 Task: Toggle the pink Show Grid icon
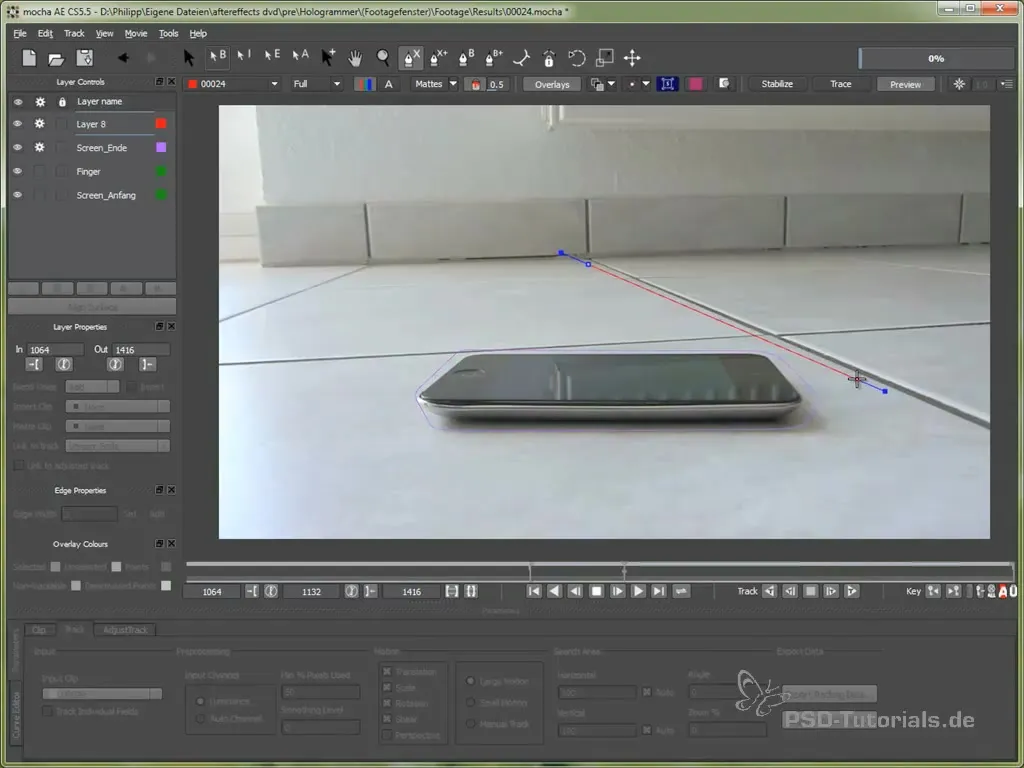pyautogui.click(x=695, y=84)
